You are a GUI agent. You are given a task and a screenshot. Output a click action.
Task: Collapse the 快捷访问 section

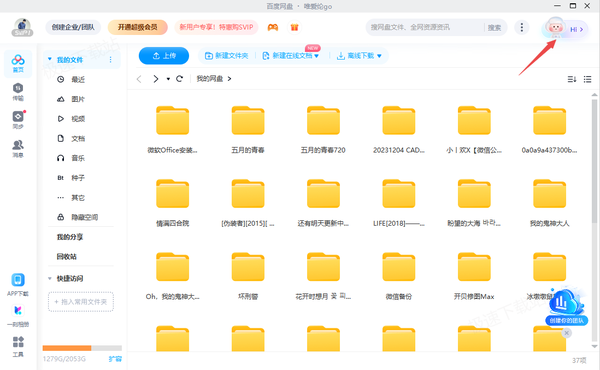pyautogui.click(x=50, y=279)
